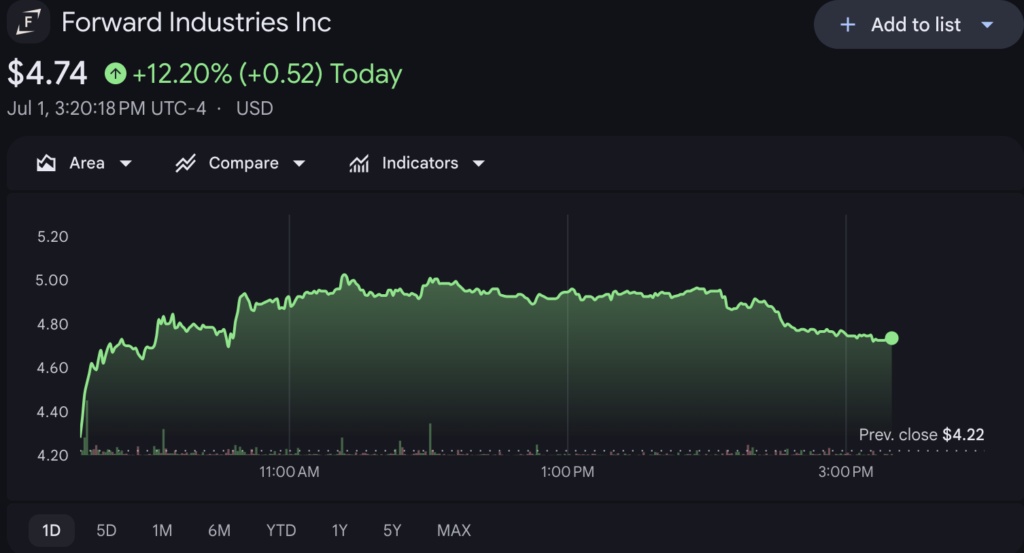Expand the Indicators dropdown
This screenshot has height=553, width=1024.
point(479,163)
